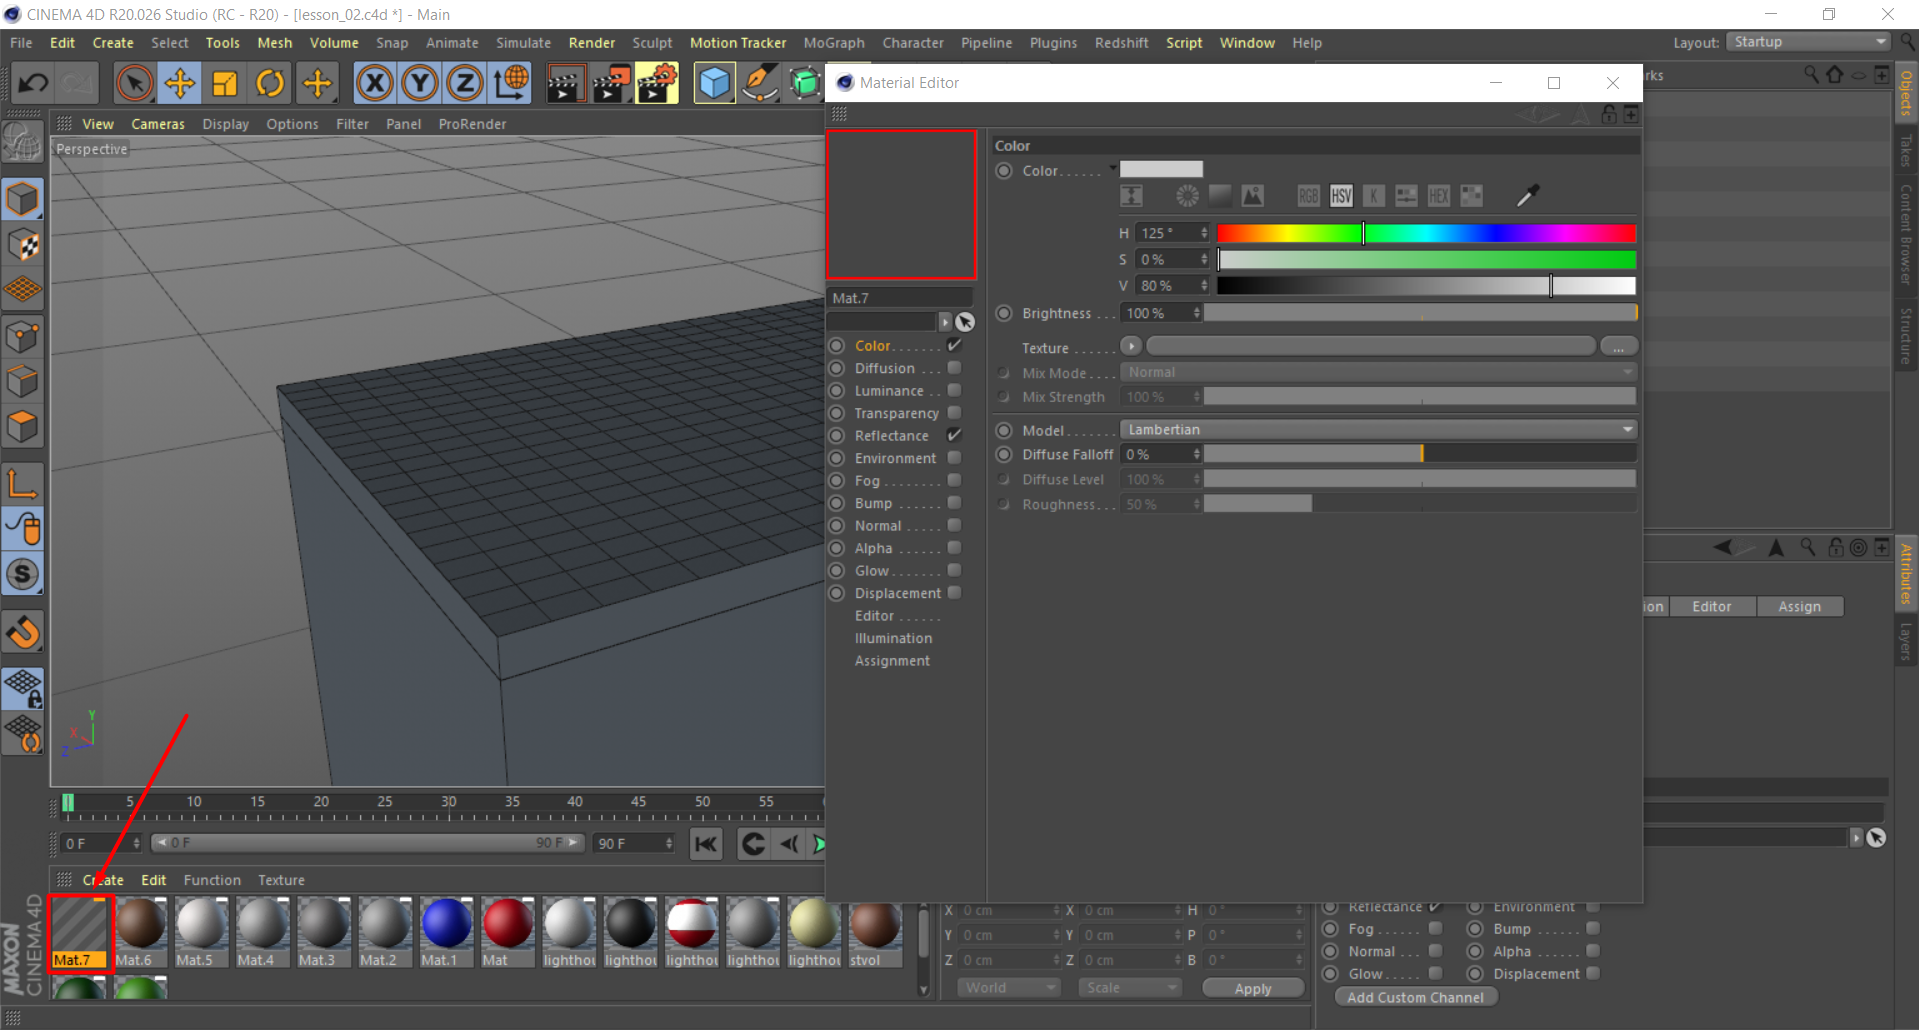Click the Enable Snap S icon
1919x1030 pixels.
[23, 574]
